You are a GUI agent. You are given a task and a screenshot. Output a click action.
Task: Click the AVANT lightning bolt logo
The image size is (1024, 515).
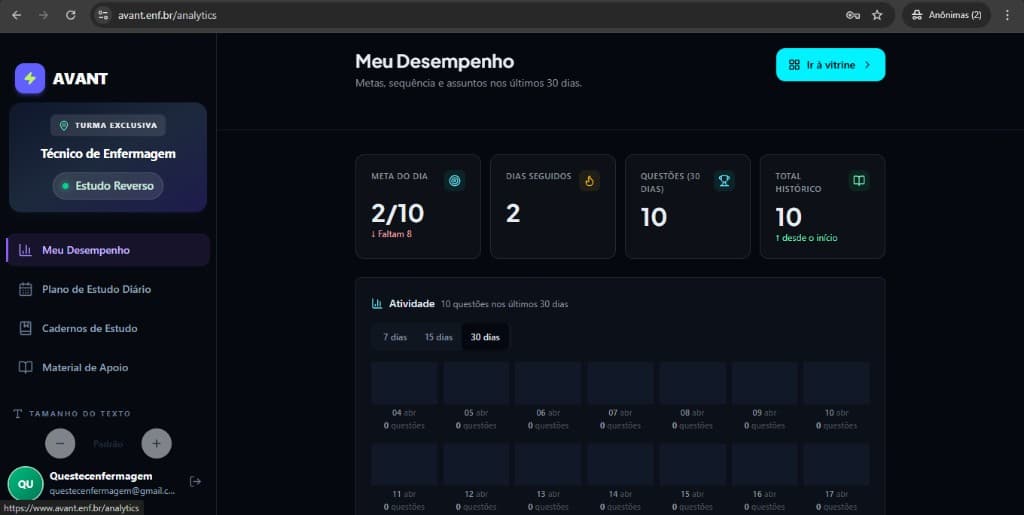point(30,78)
